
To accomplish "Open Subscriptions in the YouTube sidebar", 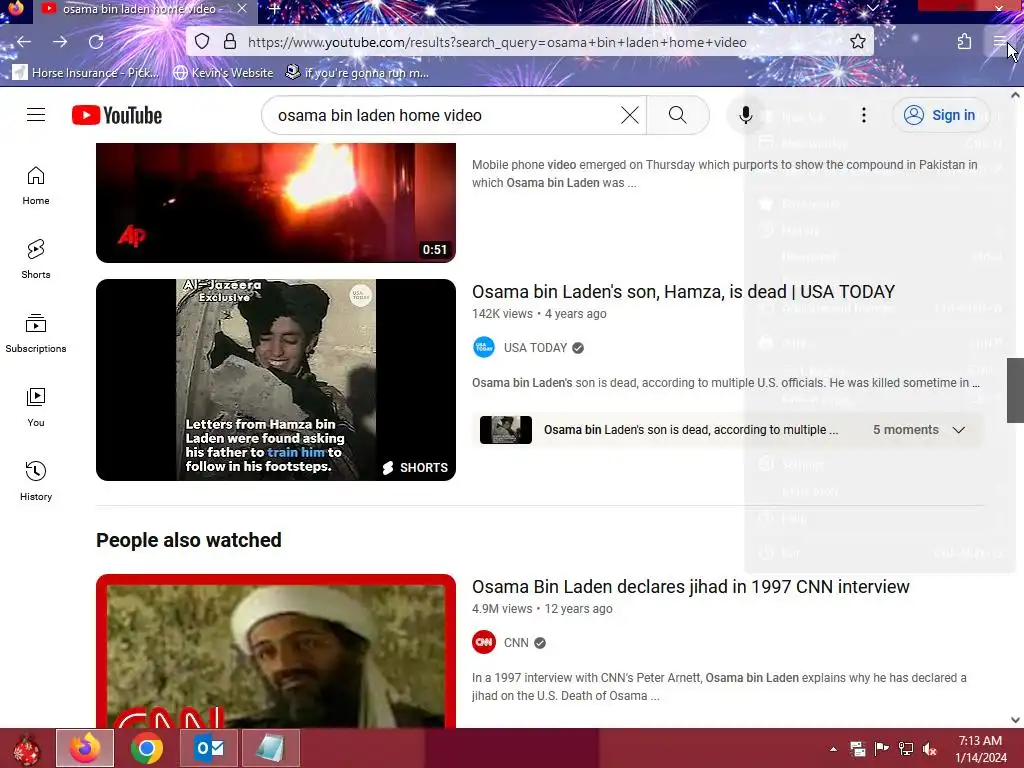I will click(x=36, y=333).
